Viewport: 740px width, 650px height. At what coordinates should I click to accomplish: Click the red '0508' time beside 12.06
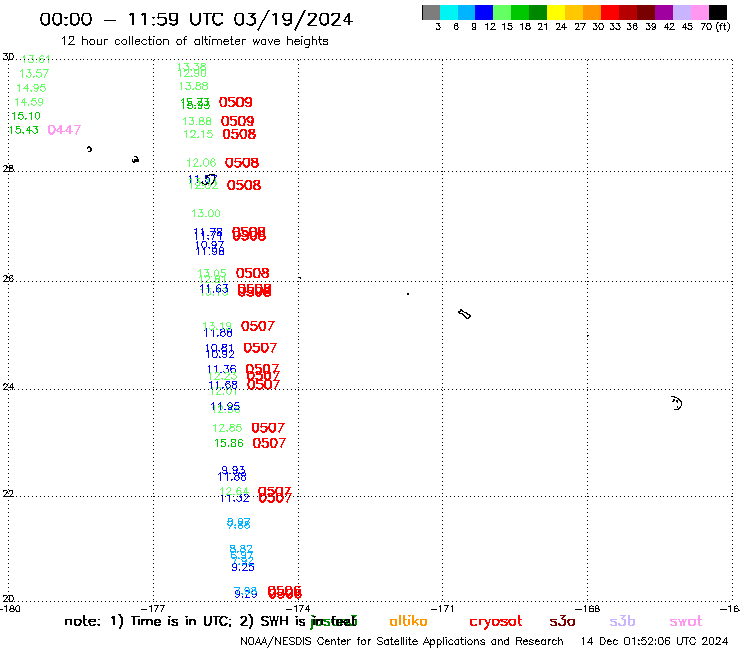pyautogui.click(x=242, y=163)
